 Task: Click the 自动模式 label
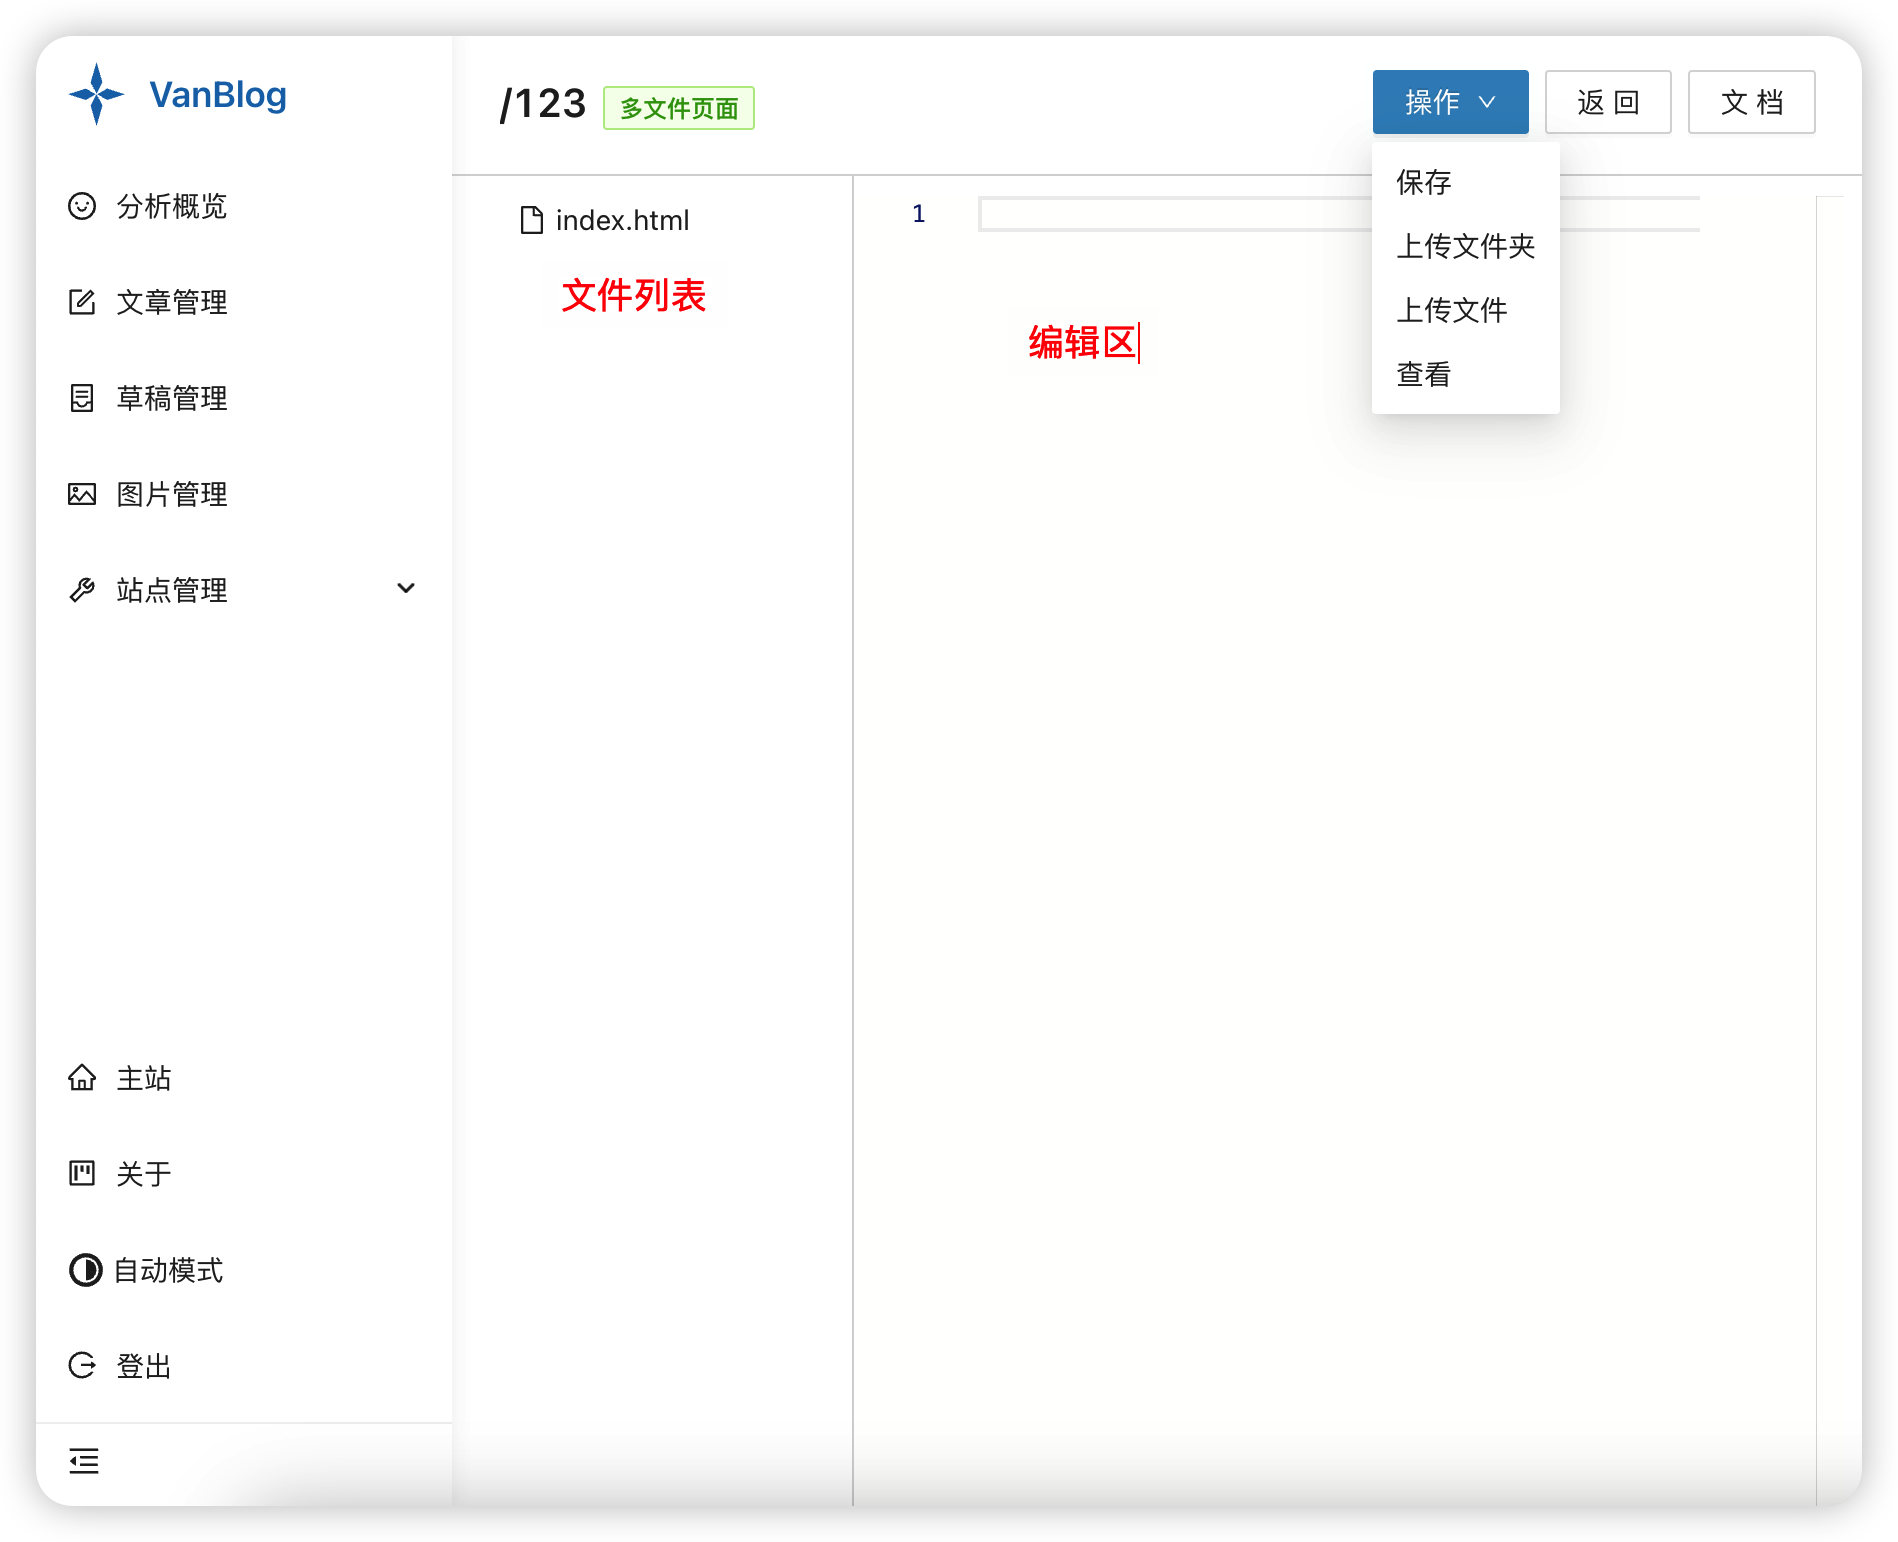pos(168,1270)
